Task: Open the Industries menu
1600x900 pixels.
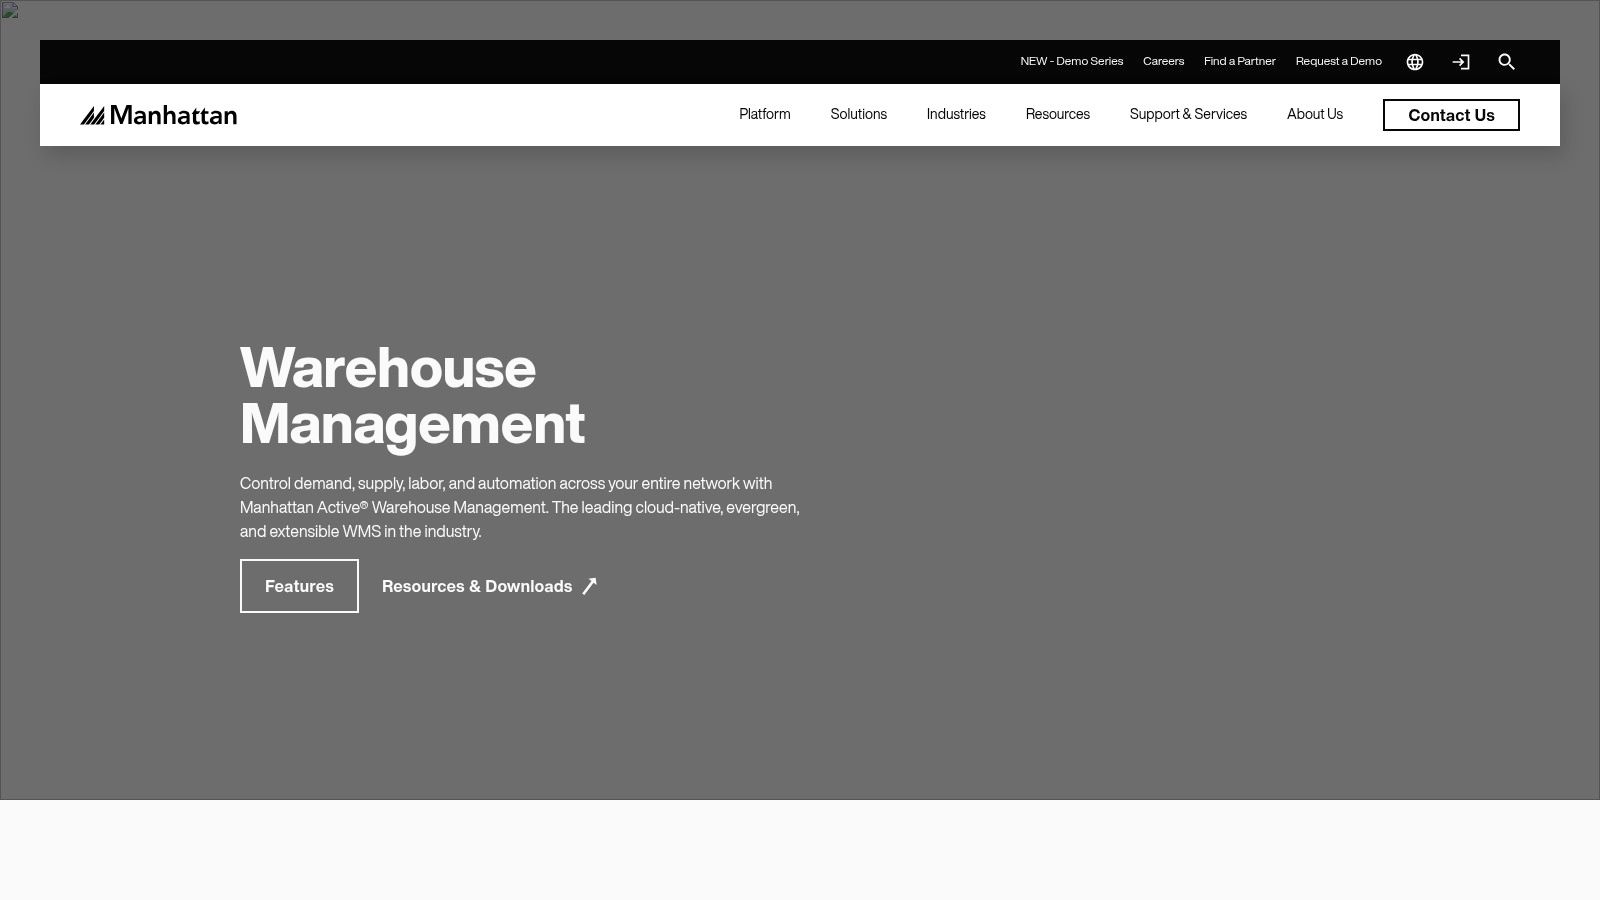Action: coord(956,114)
